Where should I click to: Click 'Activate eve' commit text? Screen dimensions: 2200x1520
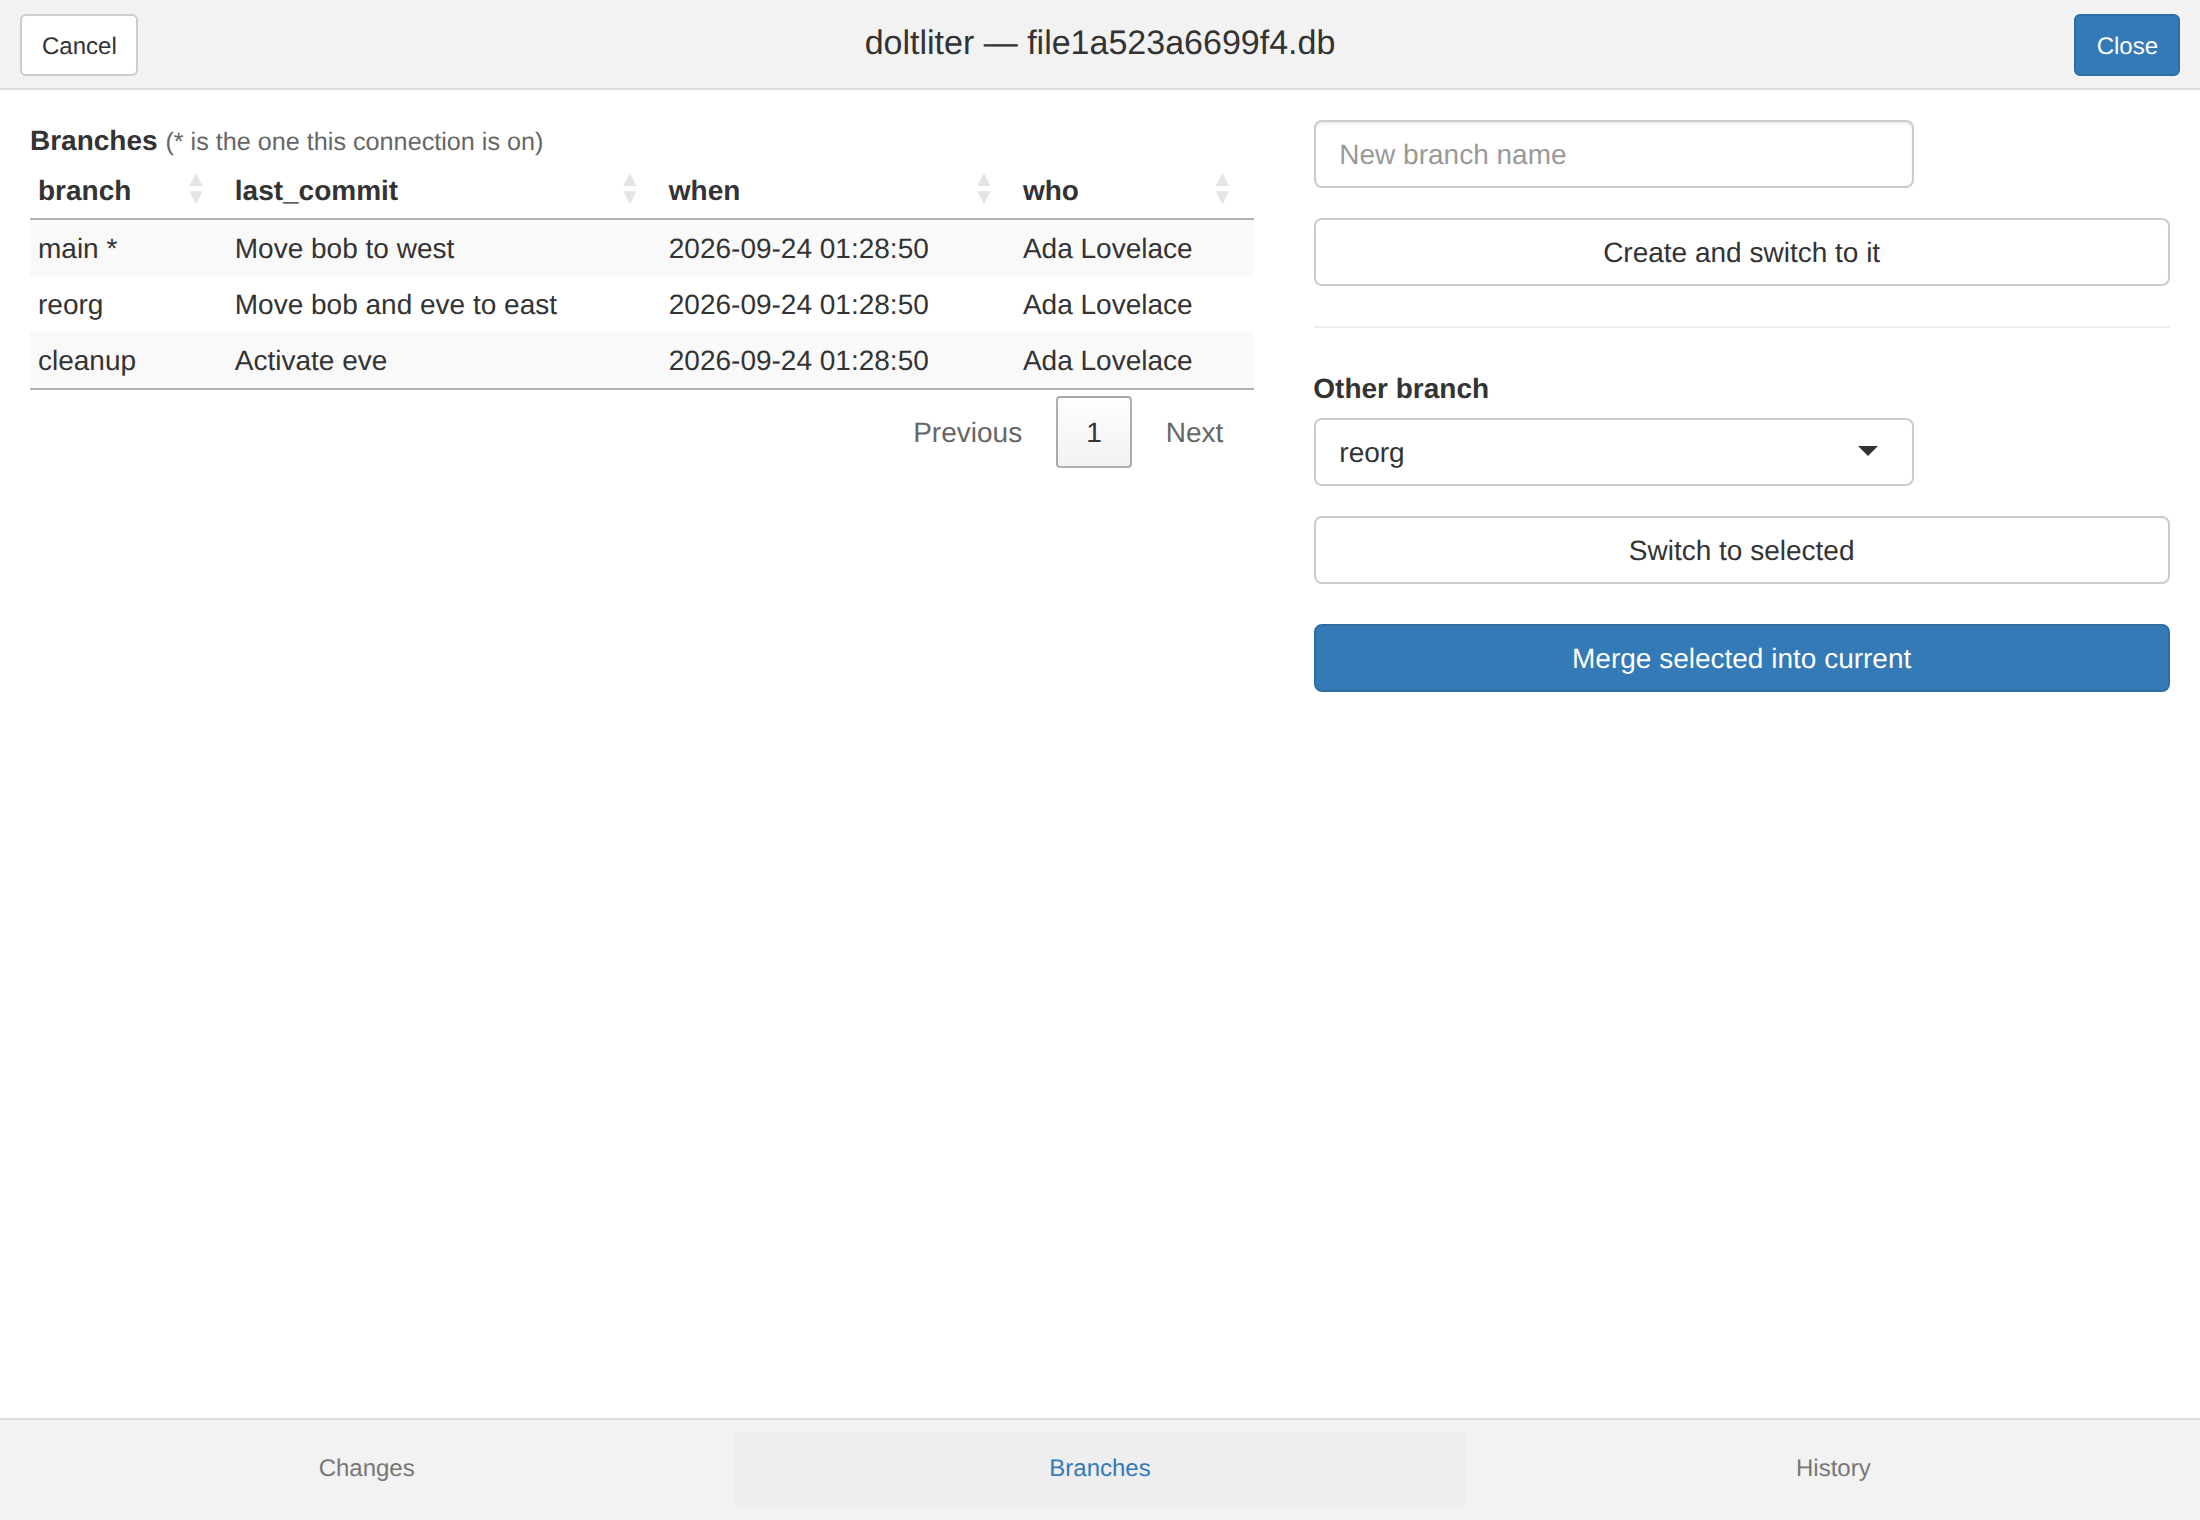coord(311,360)
